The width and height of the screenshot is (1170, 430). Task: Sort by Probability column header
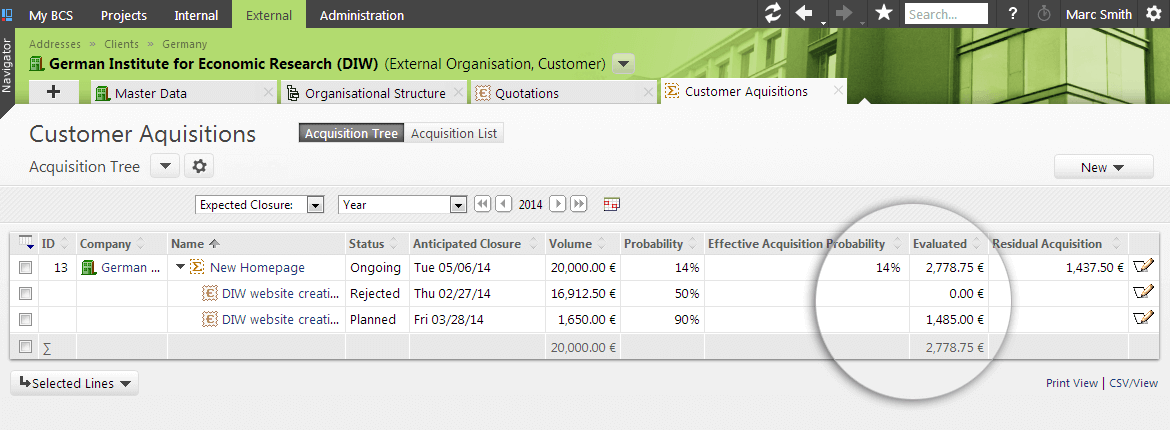654,243
